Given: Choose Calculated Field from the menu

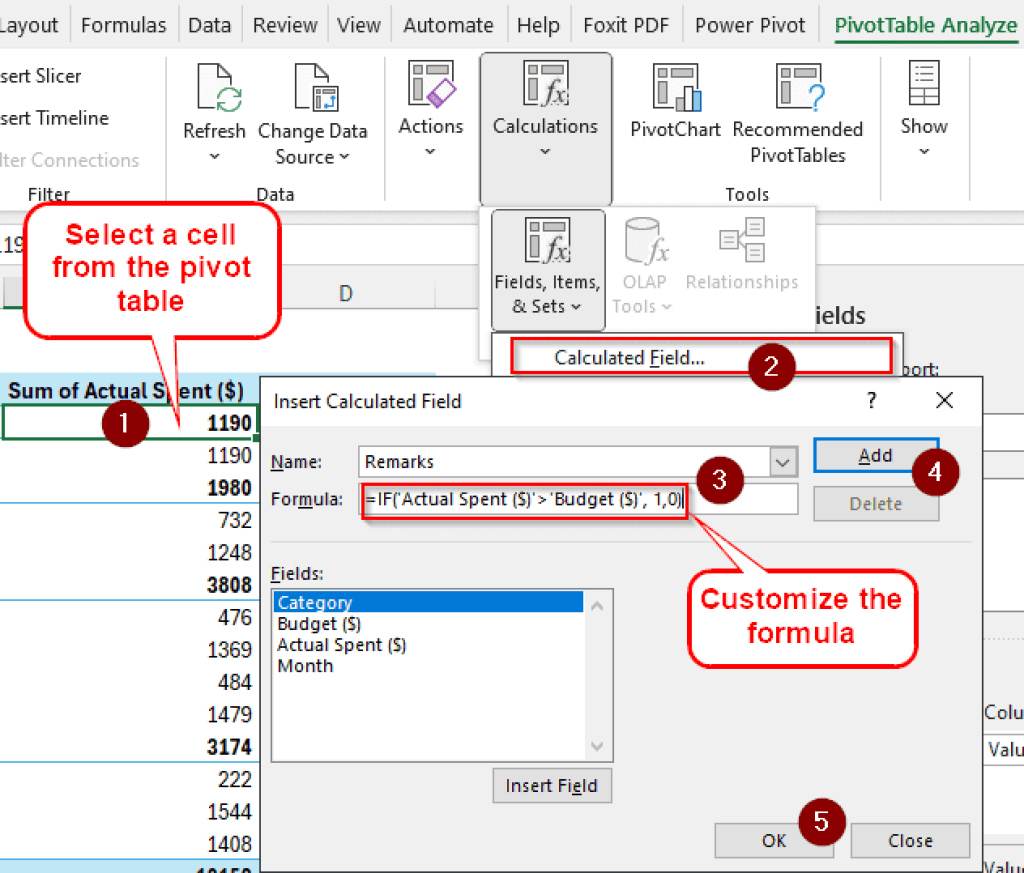Looking at the screenshot, I should click(x=628, y=357).
